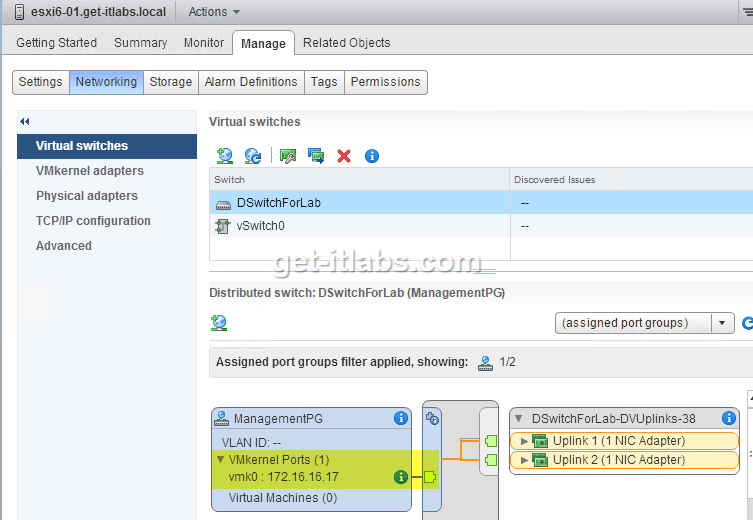The width and height of the screenshot is (753, 520).
Task: Expand Uplink 1 (1 NIC Adapter)
Action: click(x=524, y=441)
